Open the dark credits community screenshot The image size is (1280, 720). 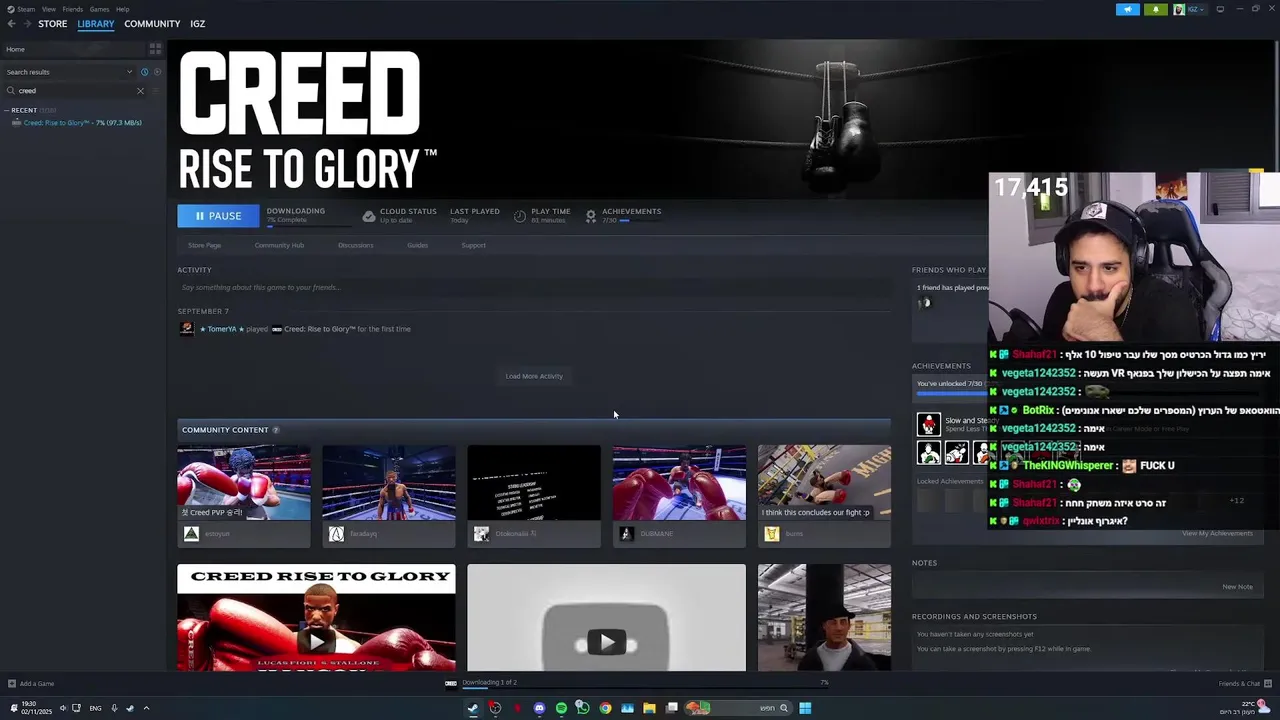tap(534, 483)
